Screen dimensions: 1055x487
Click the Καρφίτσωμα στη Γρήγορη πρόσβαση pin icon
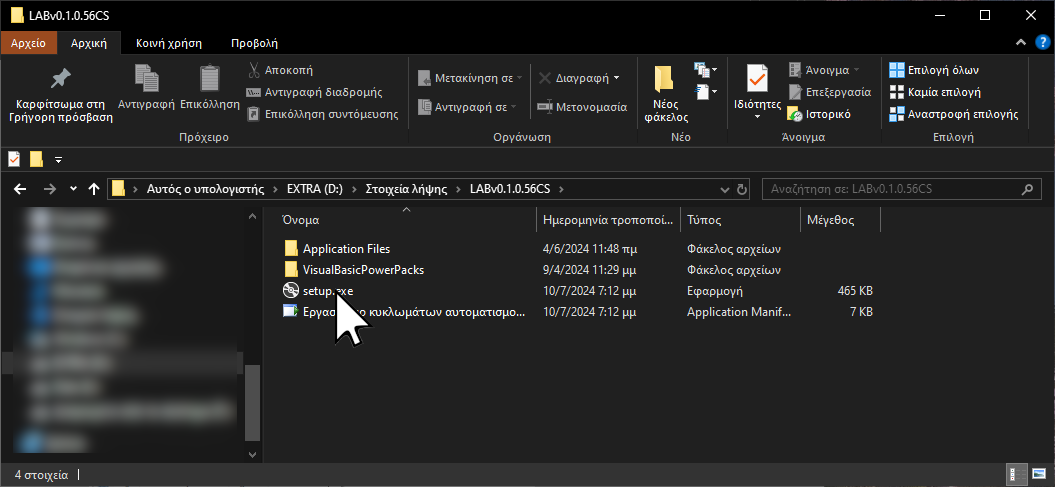[x=60, y=80]
